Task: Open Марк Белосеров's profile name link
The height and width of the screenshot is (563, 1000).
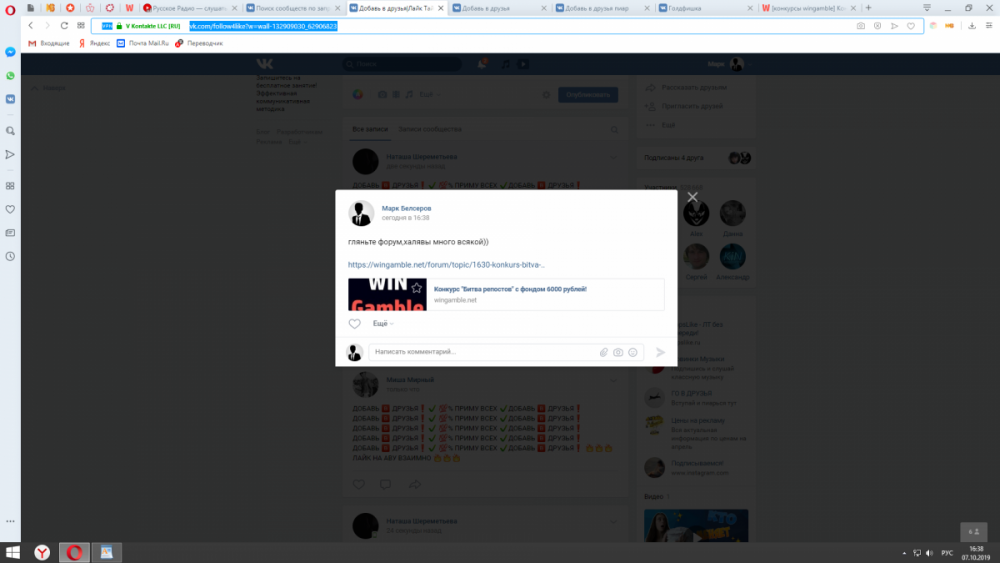Action: coord(407,208)
